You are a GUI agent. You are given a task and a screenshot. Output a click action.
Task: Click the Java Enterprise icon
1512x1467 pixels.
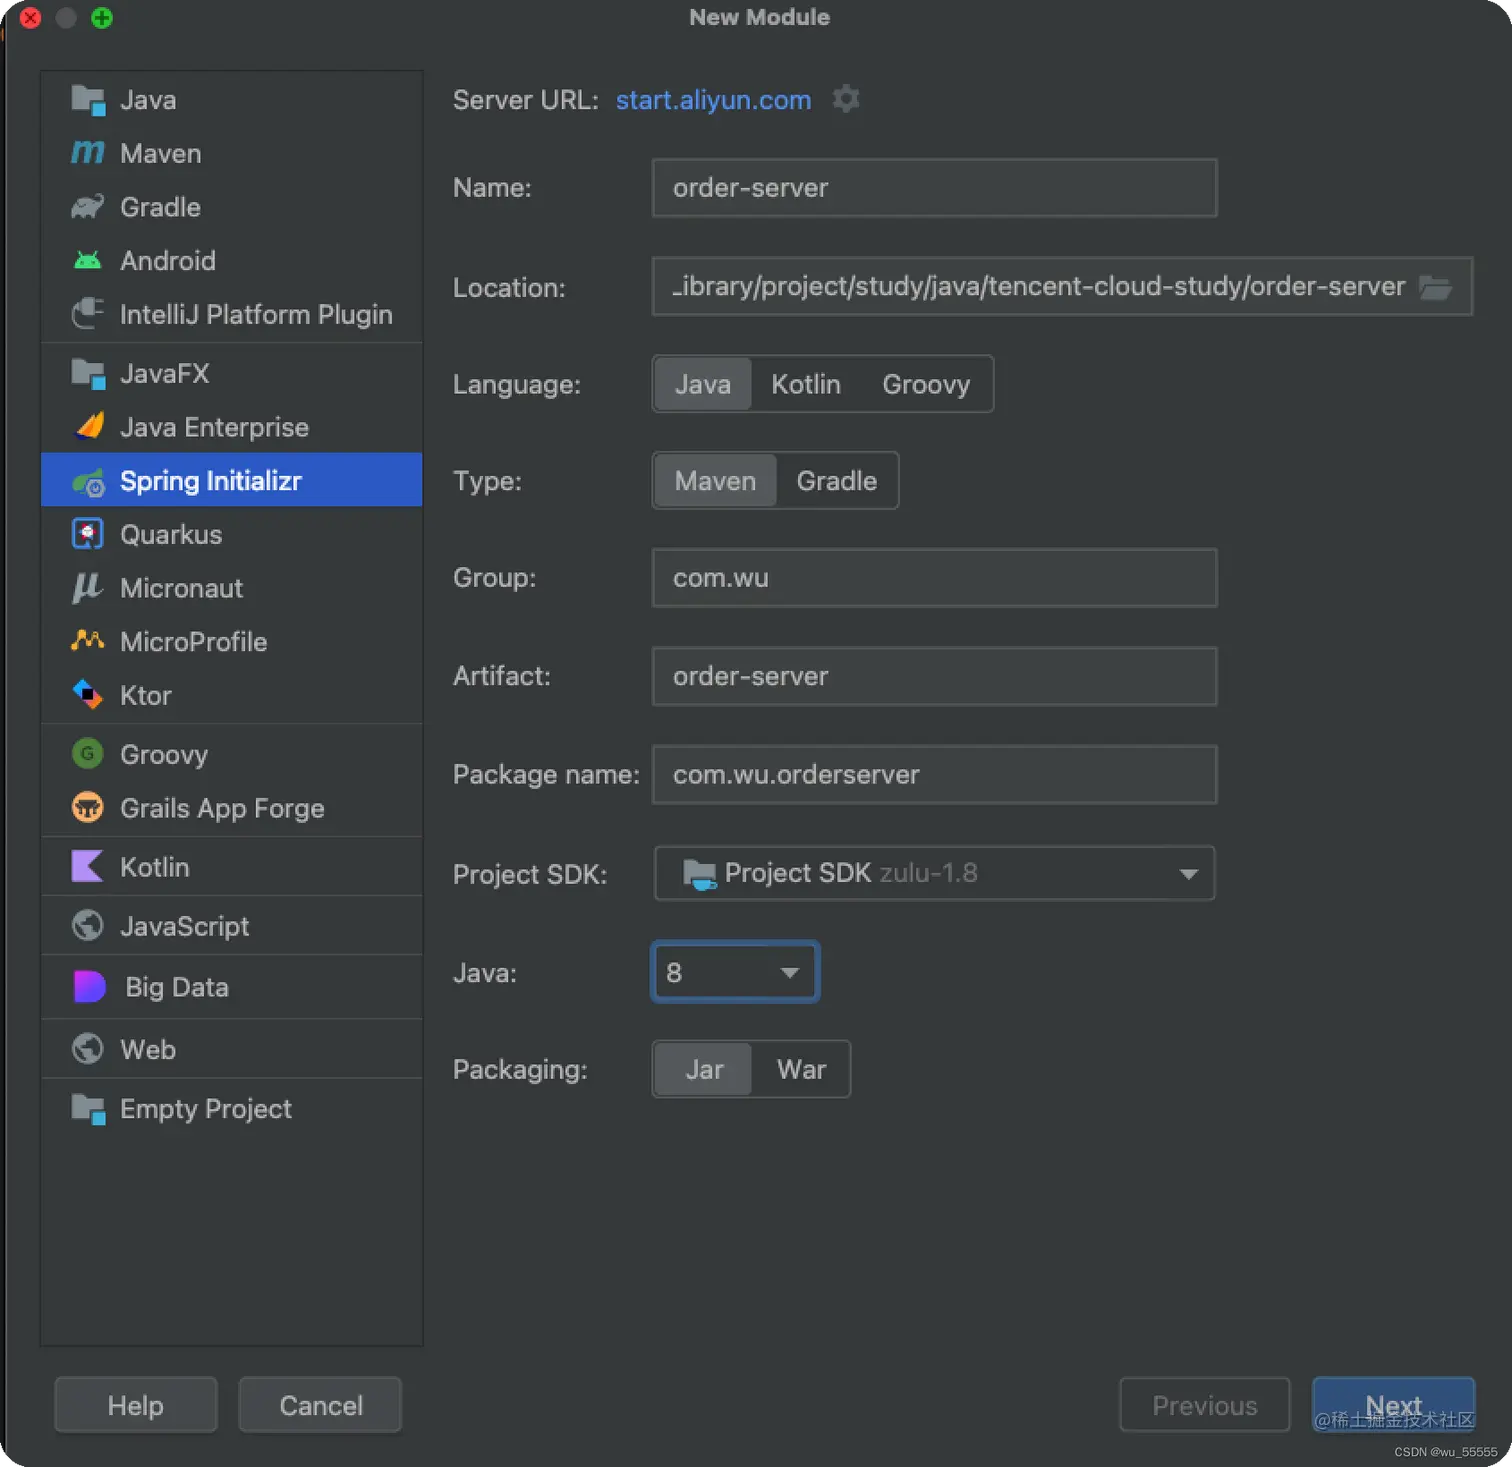click(x=89, y=427)
